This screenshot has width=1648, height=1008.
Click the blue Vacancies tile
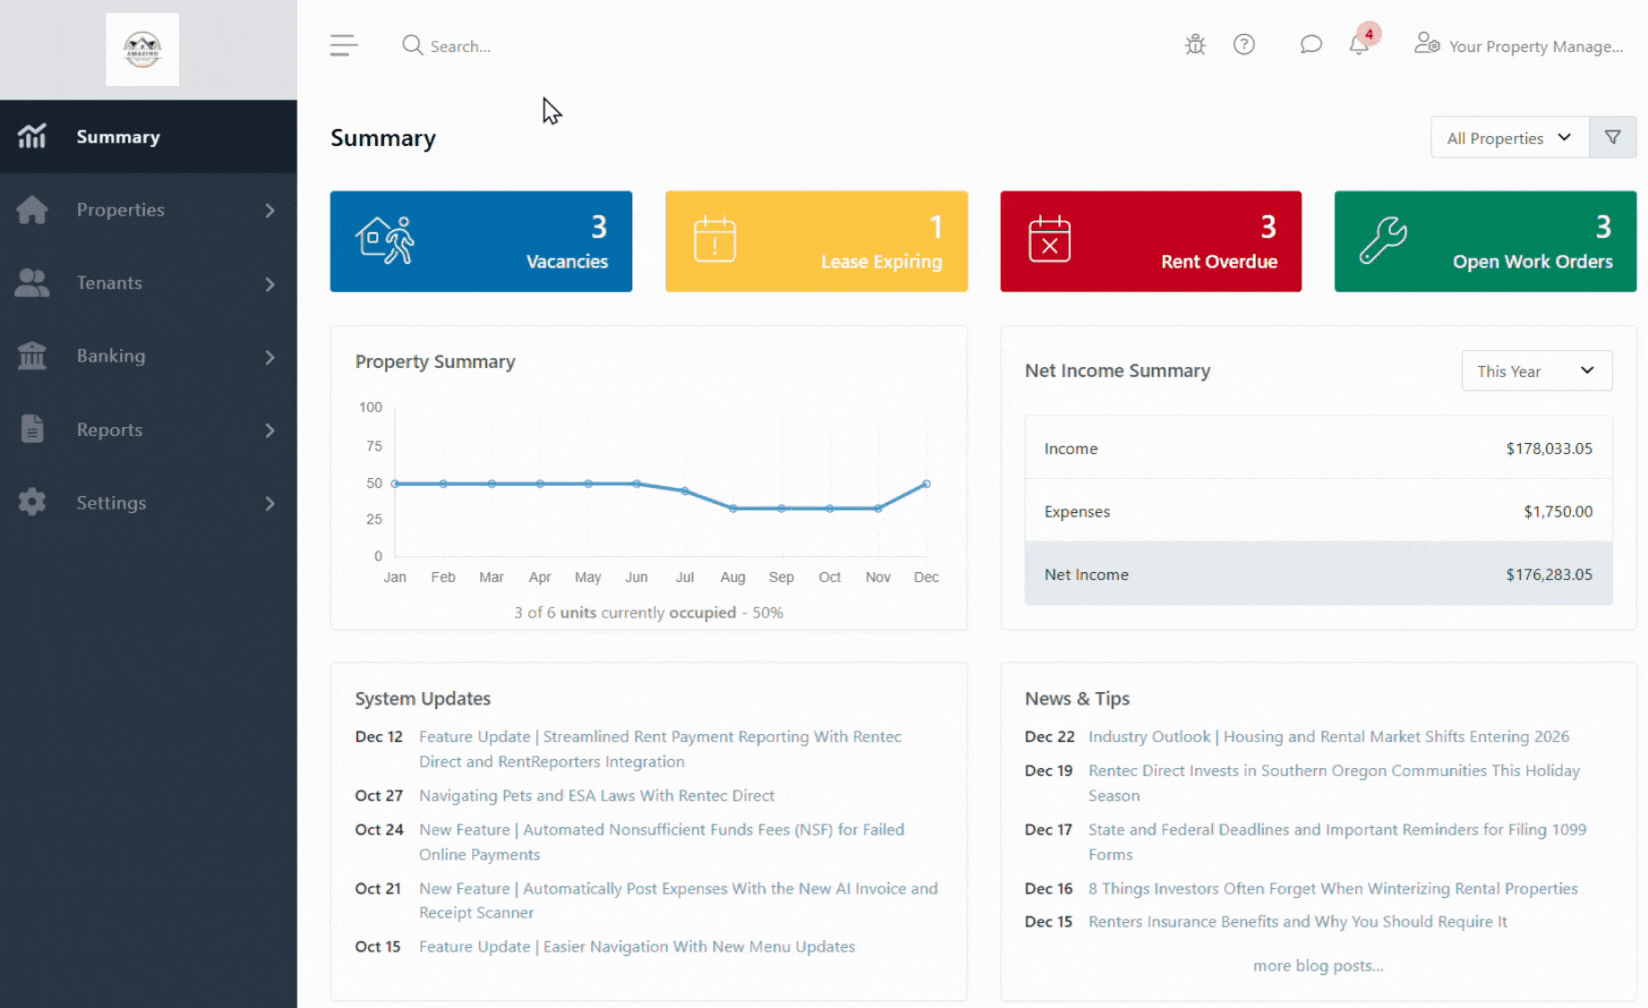(x=481, y=241)
